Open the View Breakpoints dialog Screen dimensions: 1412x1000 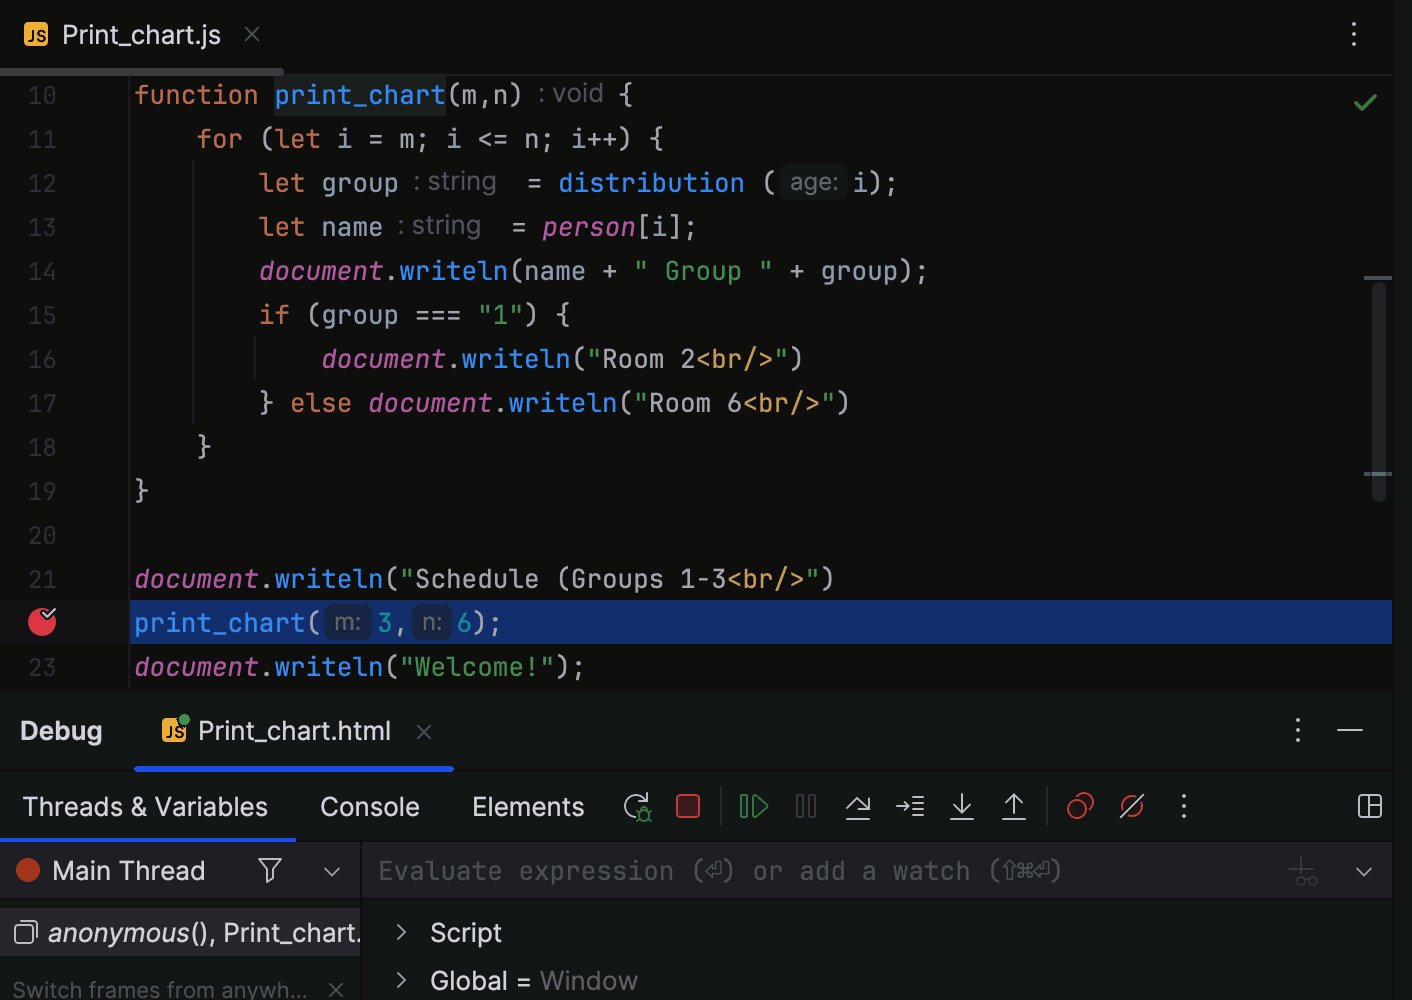click(1079, 806)
